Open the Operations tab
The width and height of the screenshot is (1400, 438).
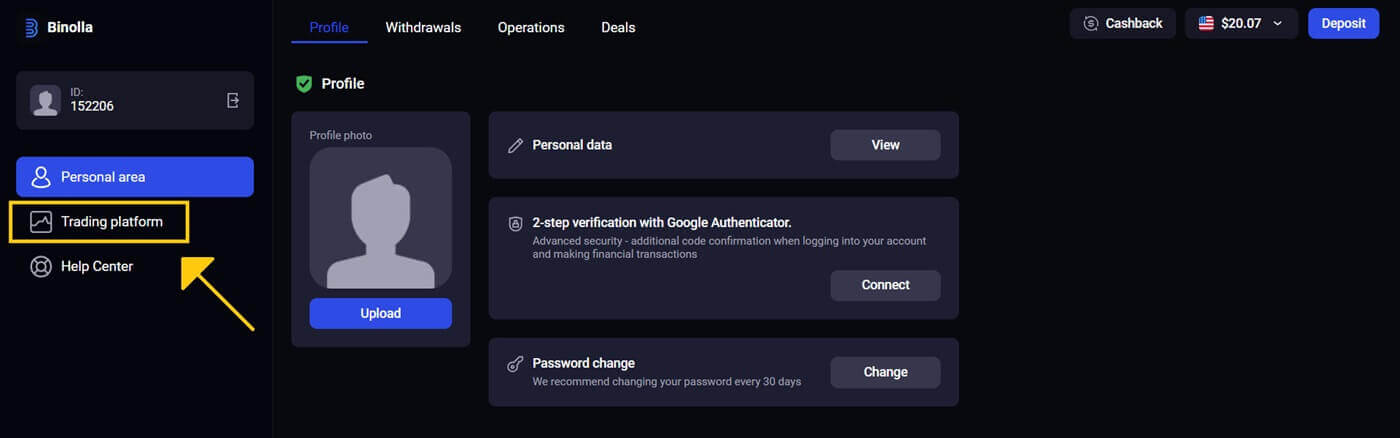531,28
